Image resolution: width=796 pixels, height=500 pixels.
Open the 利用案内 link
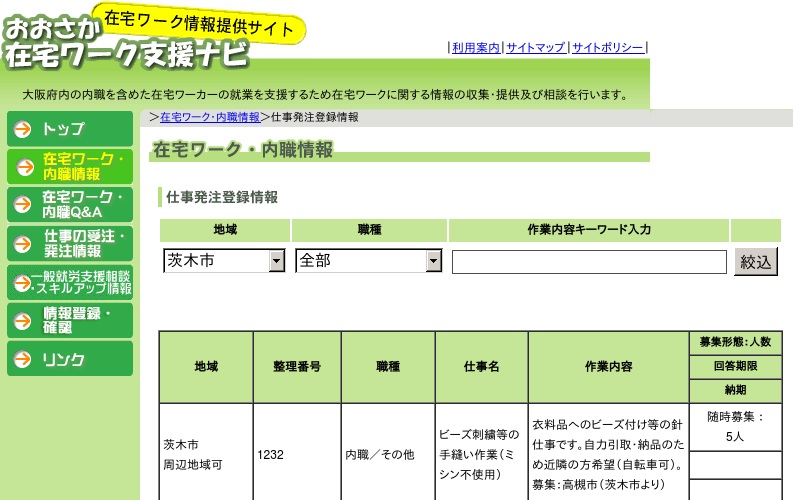tap(476, 47)
